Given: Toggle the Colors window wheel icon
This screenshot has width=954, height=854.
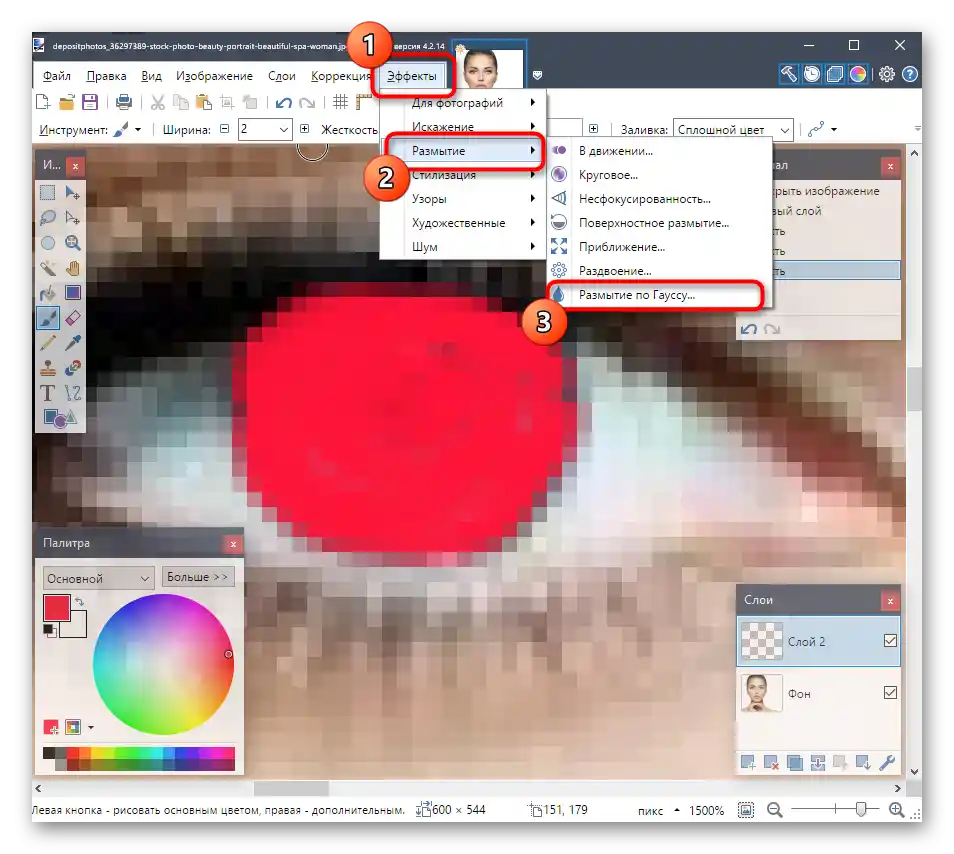Looking at the screenshot, I should coord(858,74).
